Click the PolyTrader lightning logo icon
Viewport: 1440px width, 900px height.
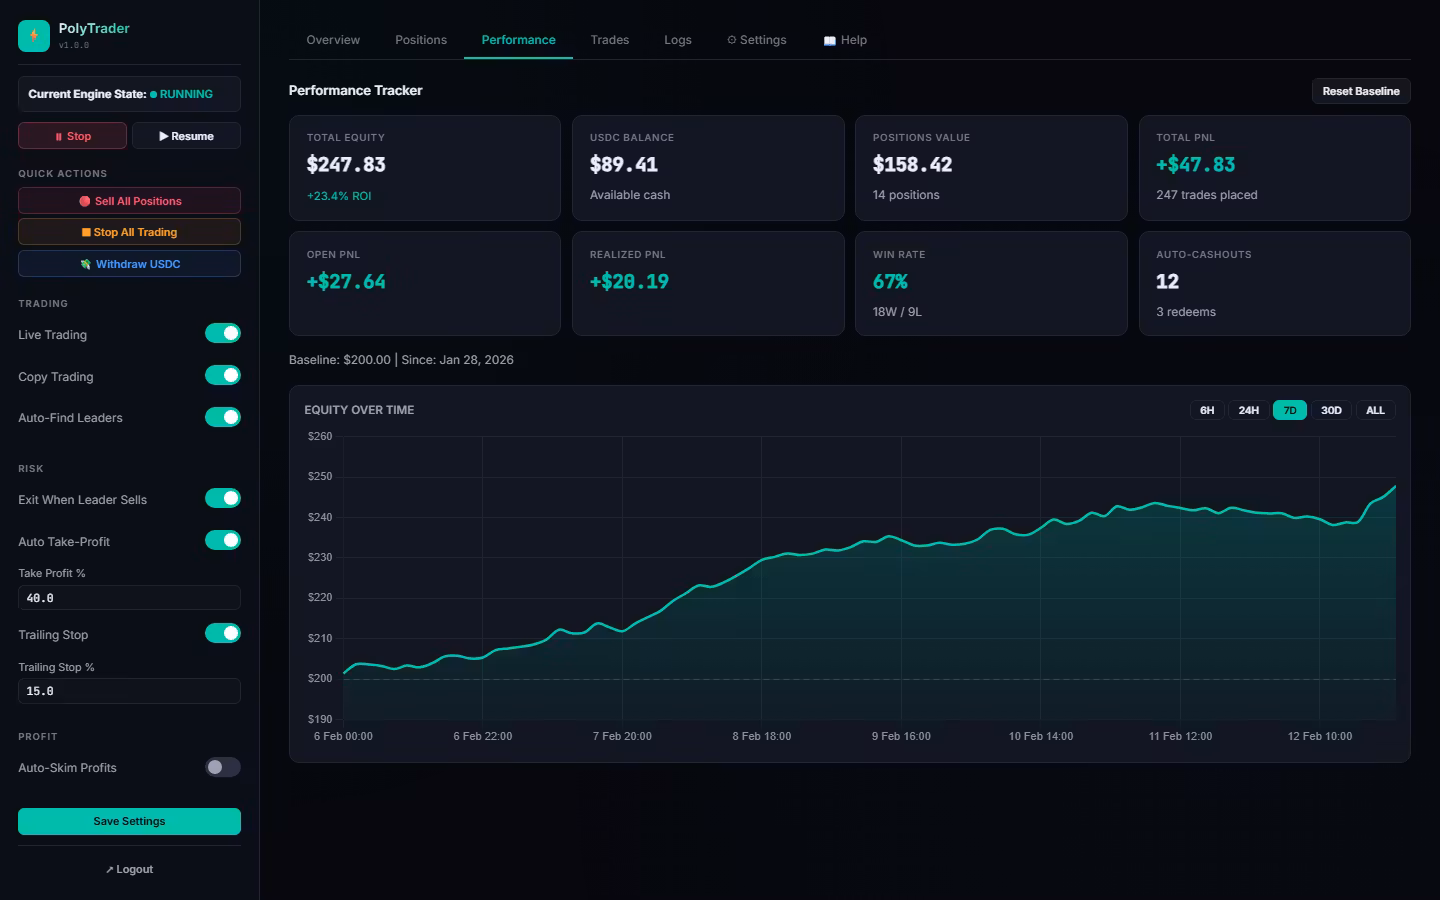34,36
